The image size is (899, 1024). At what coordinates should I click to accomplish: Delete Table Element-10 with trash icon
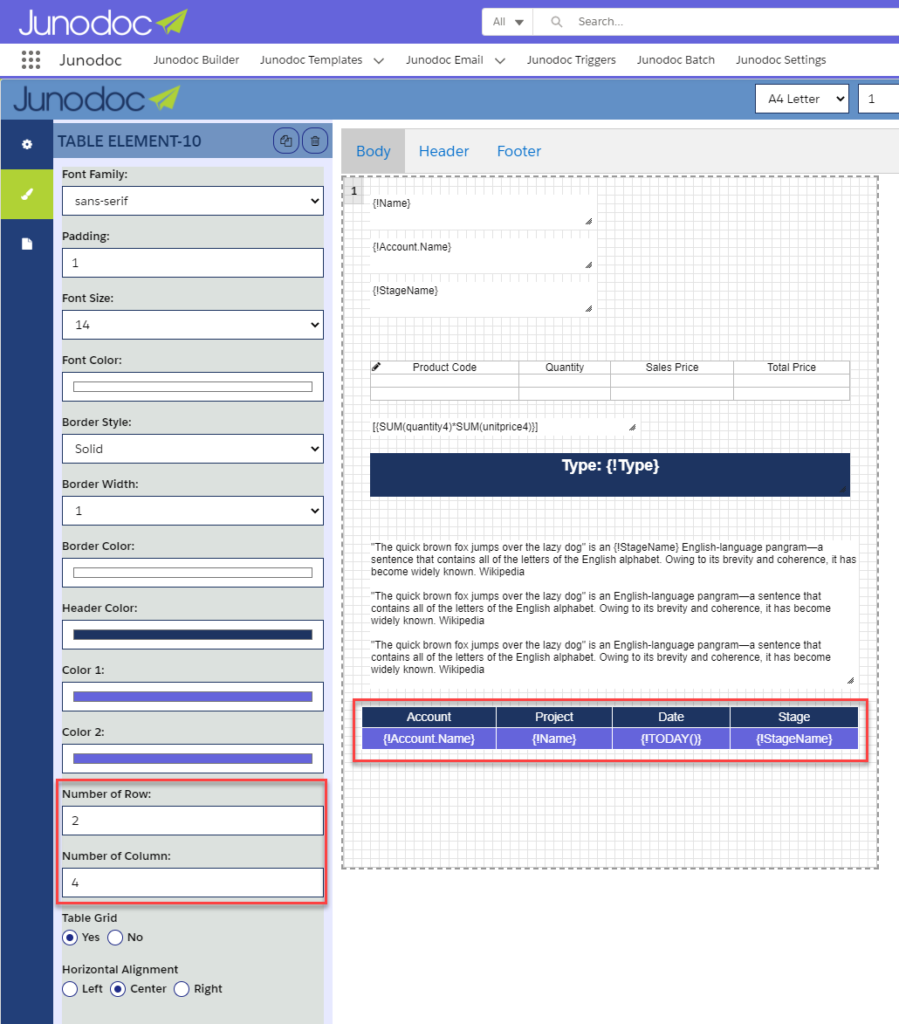point(315,140)
